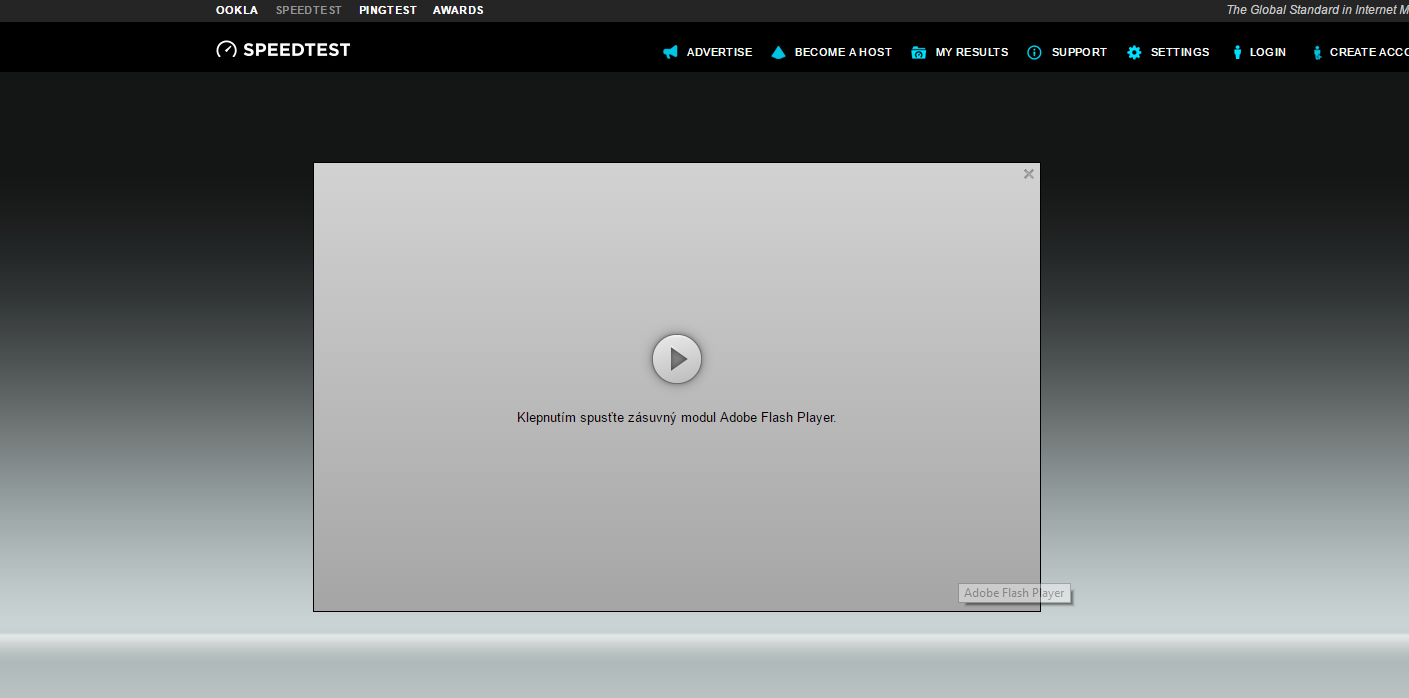
Task: Open BECOME A HOST link
Action: pos(843,52)
